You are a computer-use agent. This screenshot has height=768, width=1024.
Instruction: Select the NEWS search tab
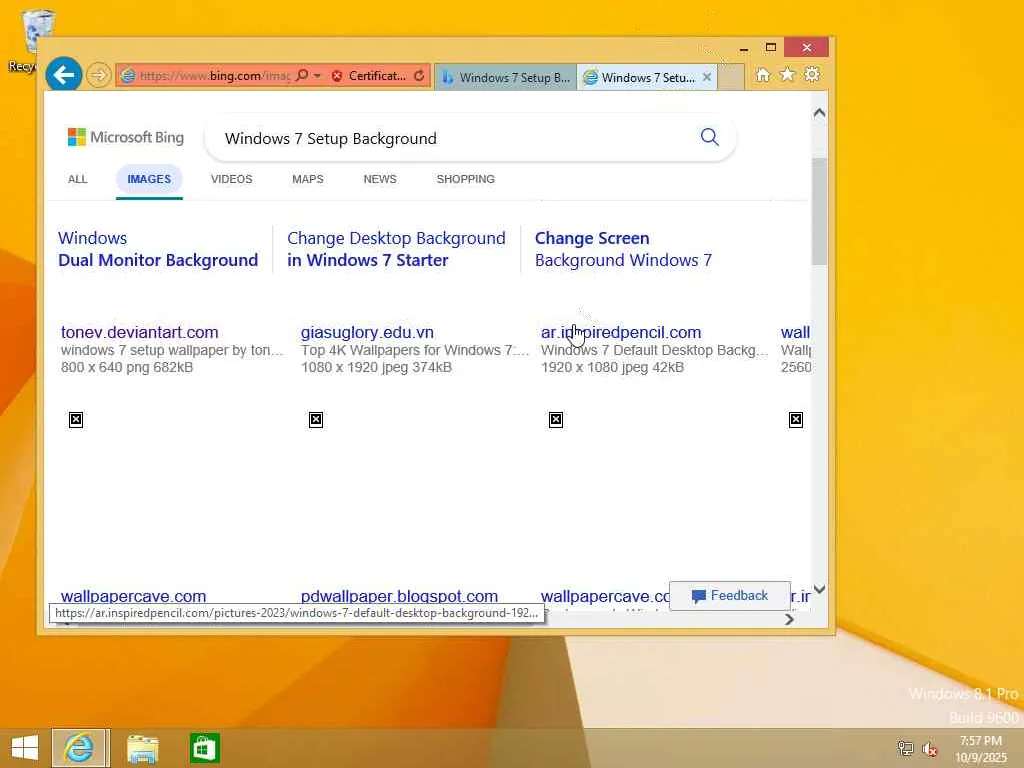point(380,179)
